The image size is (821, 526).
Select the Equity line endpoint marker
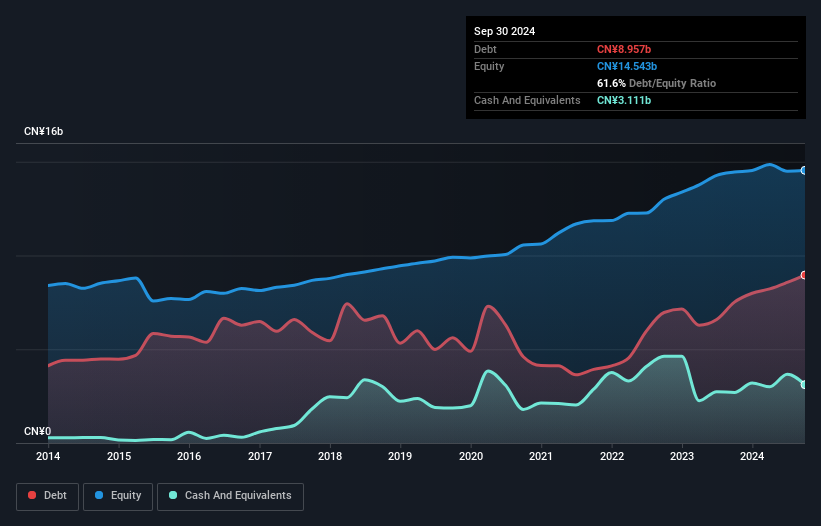[x=804, y=171]
